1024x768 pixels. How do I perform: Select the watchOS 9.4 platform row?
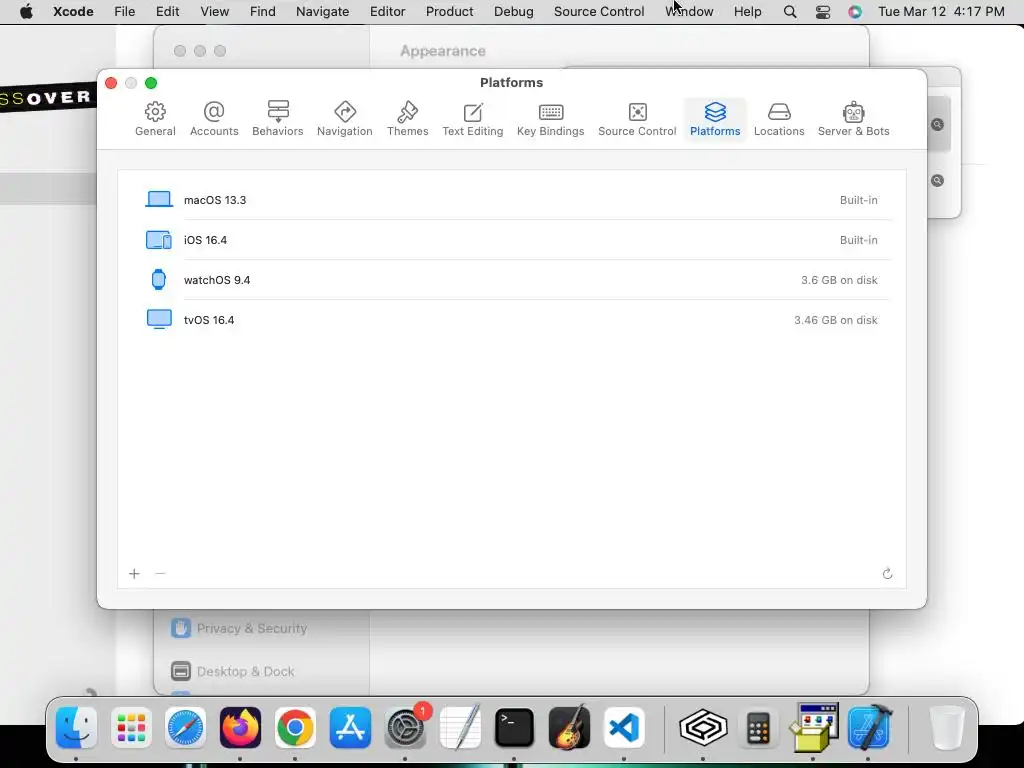pos(511,280)
